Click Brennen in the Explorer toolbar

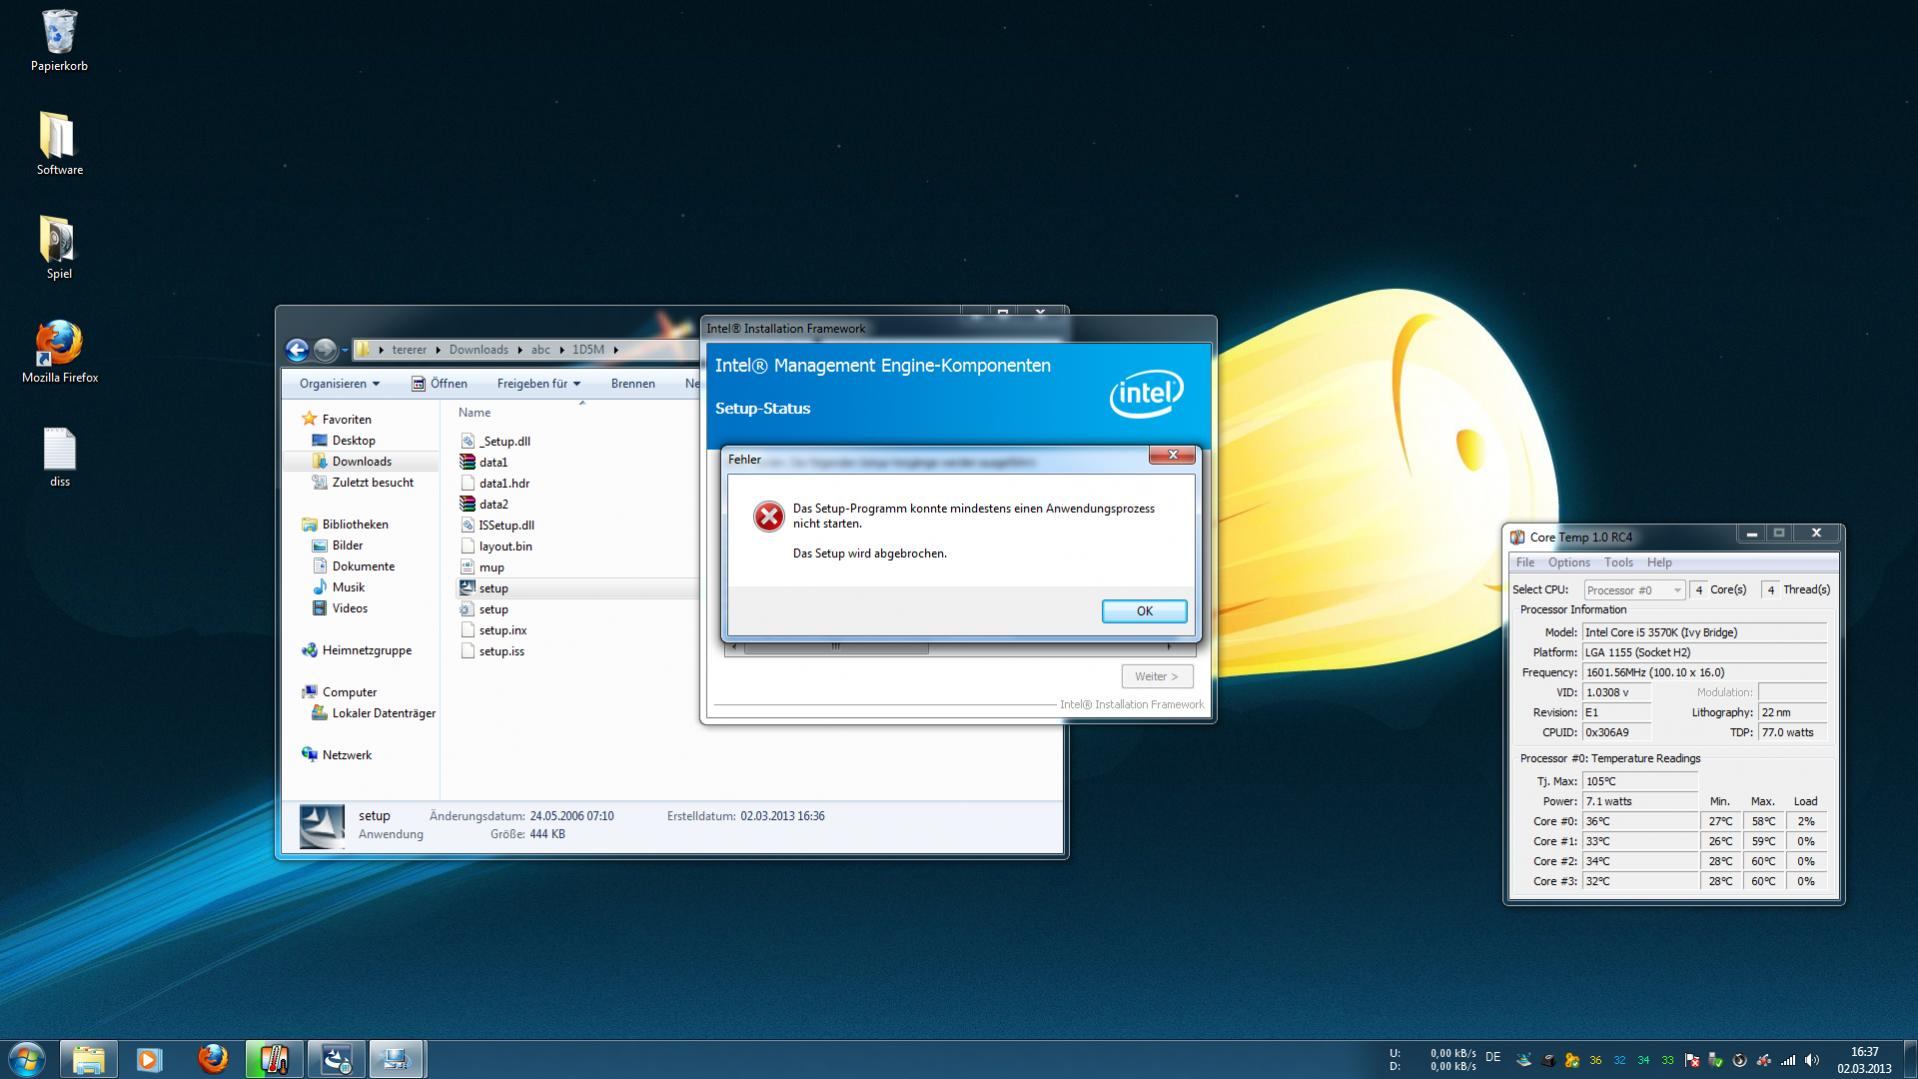[x=632, y=383]
